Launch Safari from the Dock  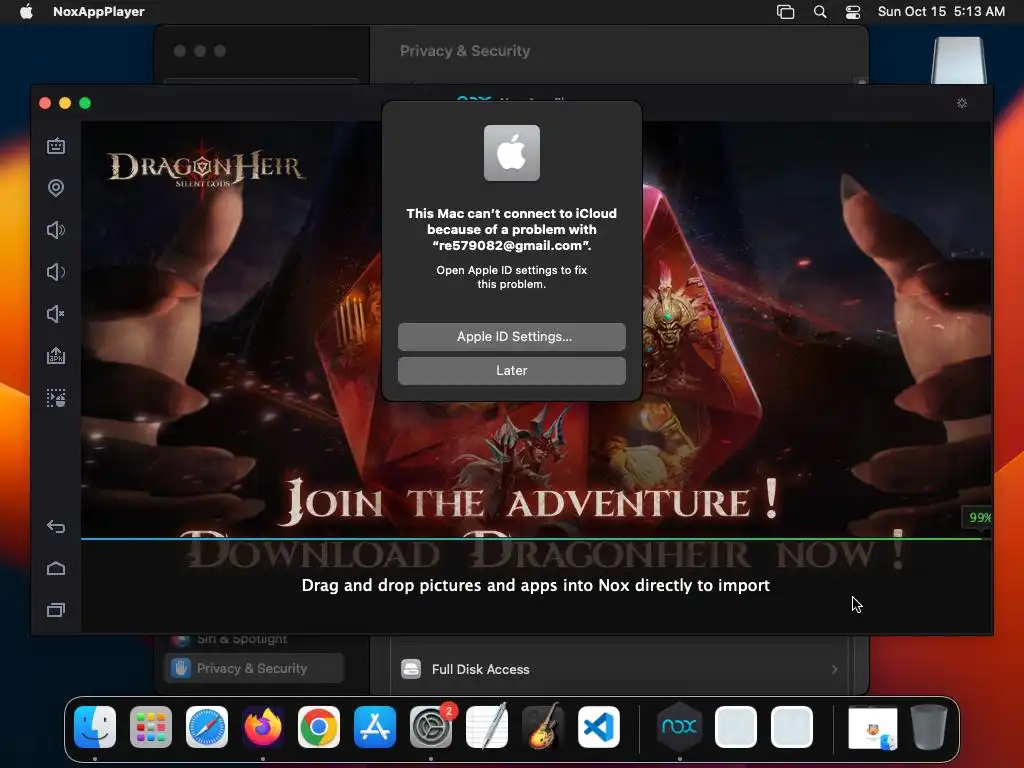pyautogui.click(x=207, y=726)
